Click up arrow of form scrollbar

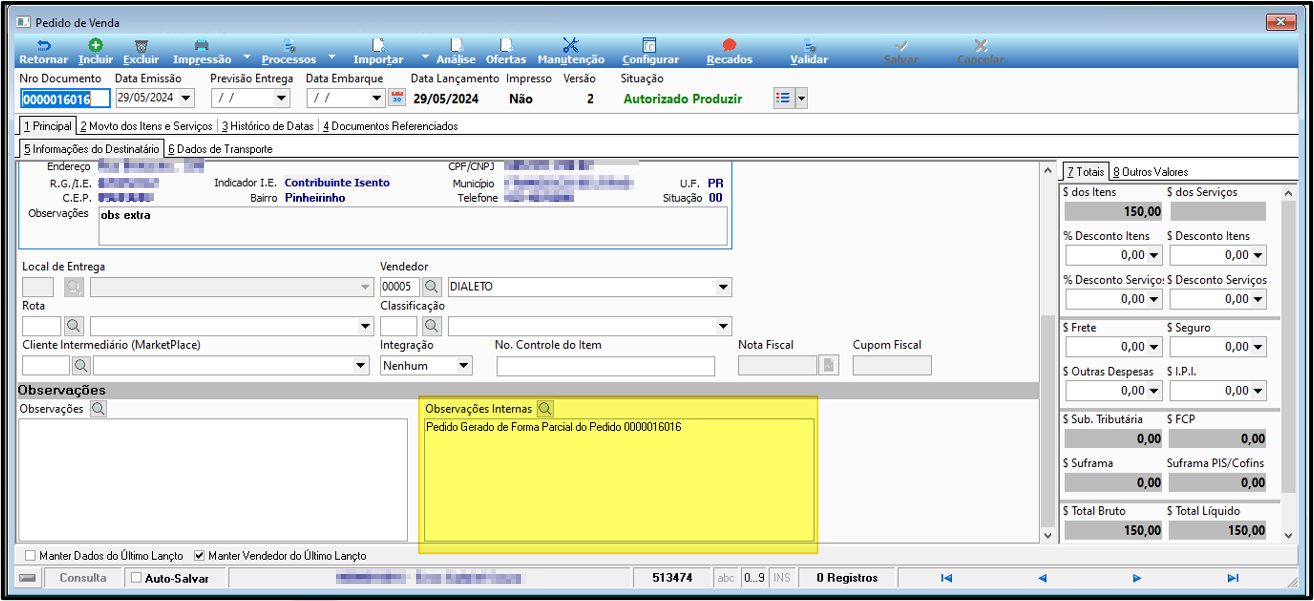coord(1048,171)
